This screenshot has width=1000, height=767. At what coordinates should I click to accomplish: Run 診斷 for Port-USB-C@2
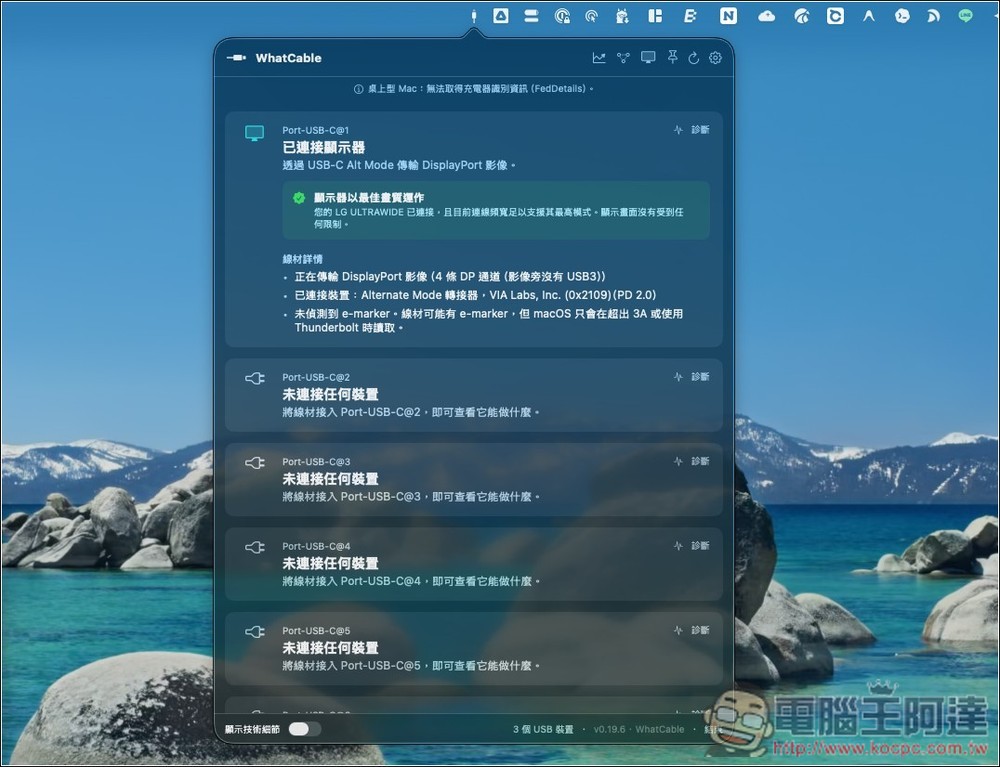pyautogui.click(x=692, y=377)
